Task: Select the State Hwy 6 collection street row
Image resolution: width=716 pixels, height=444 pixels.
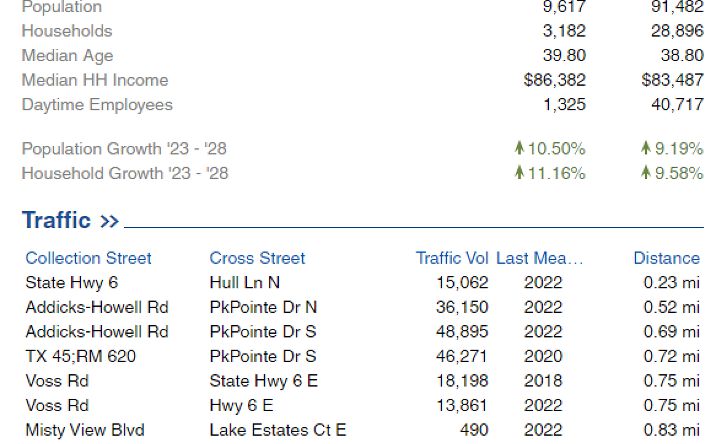Action: pyautogui.click(x=71, y=282)
